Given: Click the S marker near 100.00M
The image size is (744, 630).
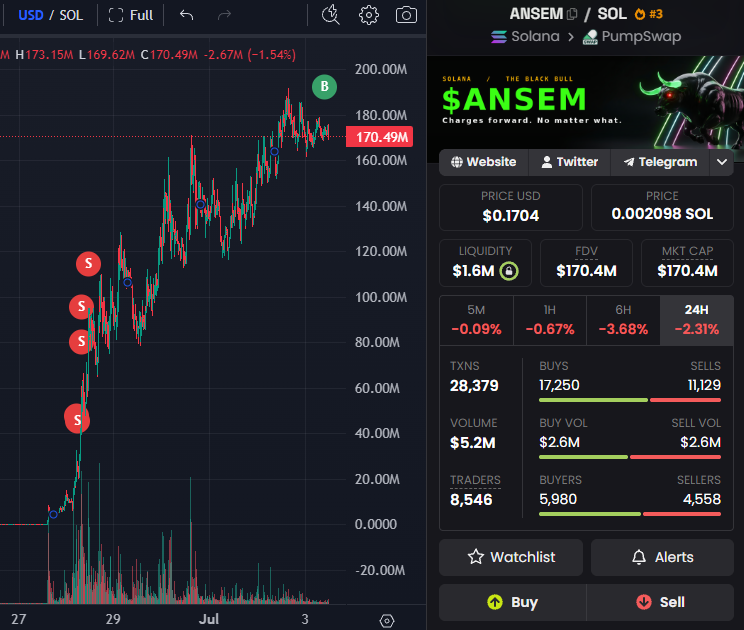Looking at the screenshot, I should click(81, 307).
